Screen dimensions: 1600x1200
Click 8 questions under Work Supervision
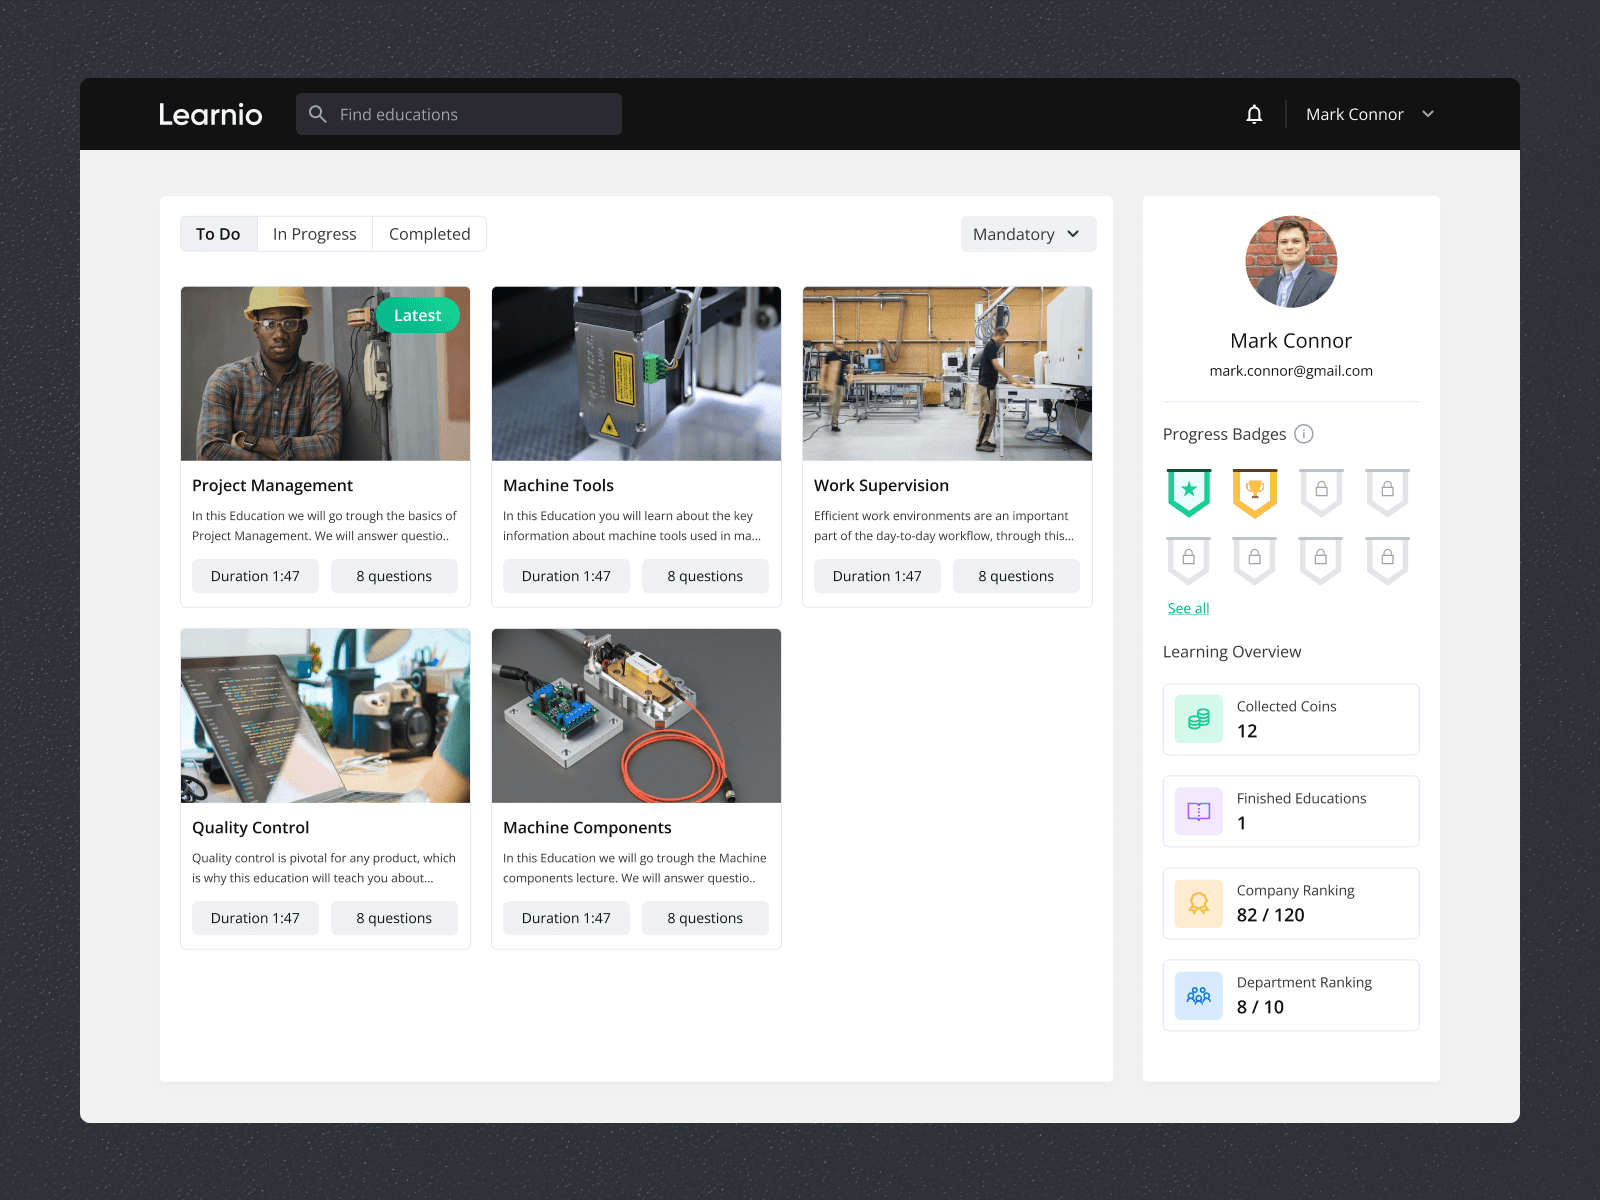(1016, 576)
